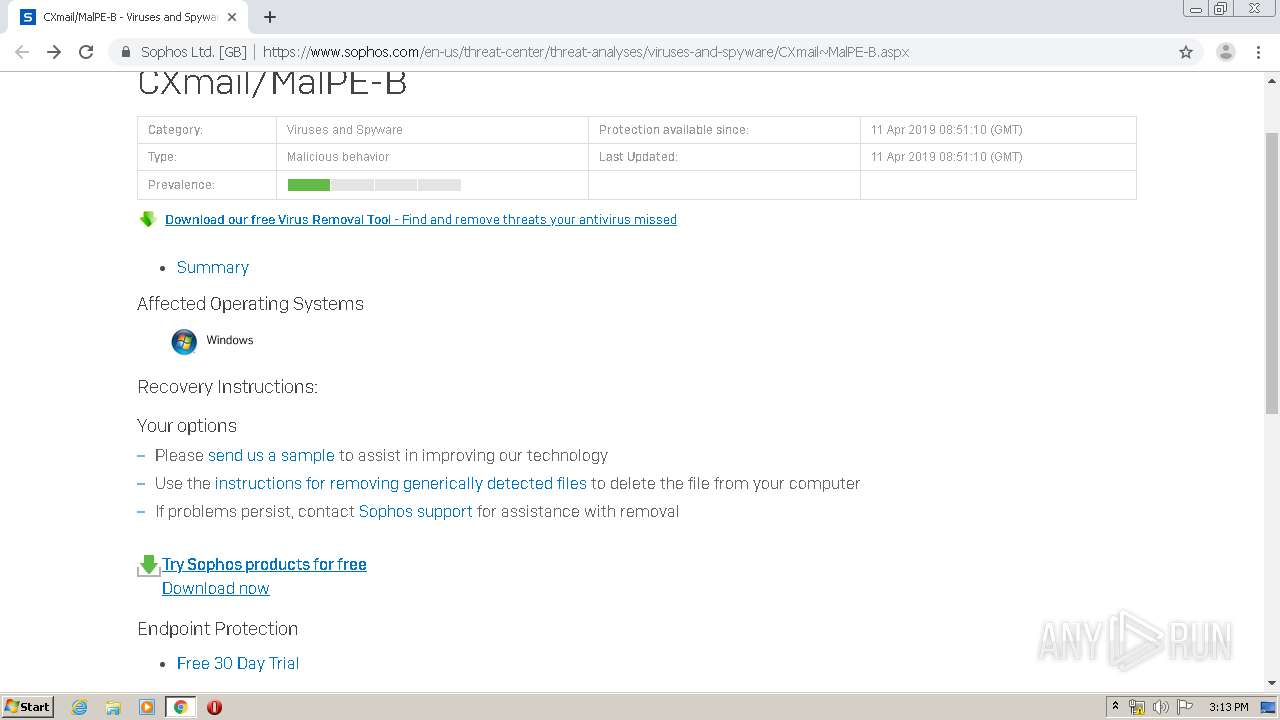Click the volume speaker tray icon
Screen dimensions: 1280x720
[x=1161, y=707]
